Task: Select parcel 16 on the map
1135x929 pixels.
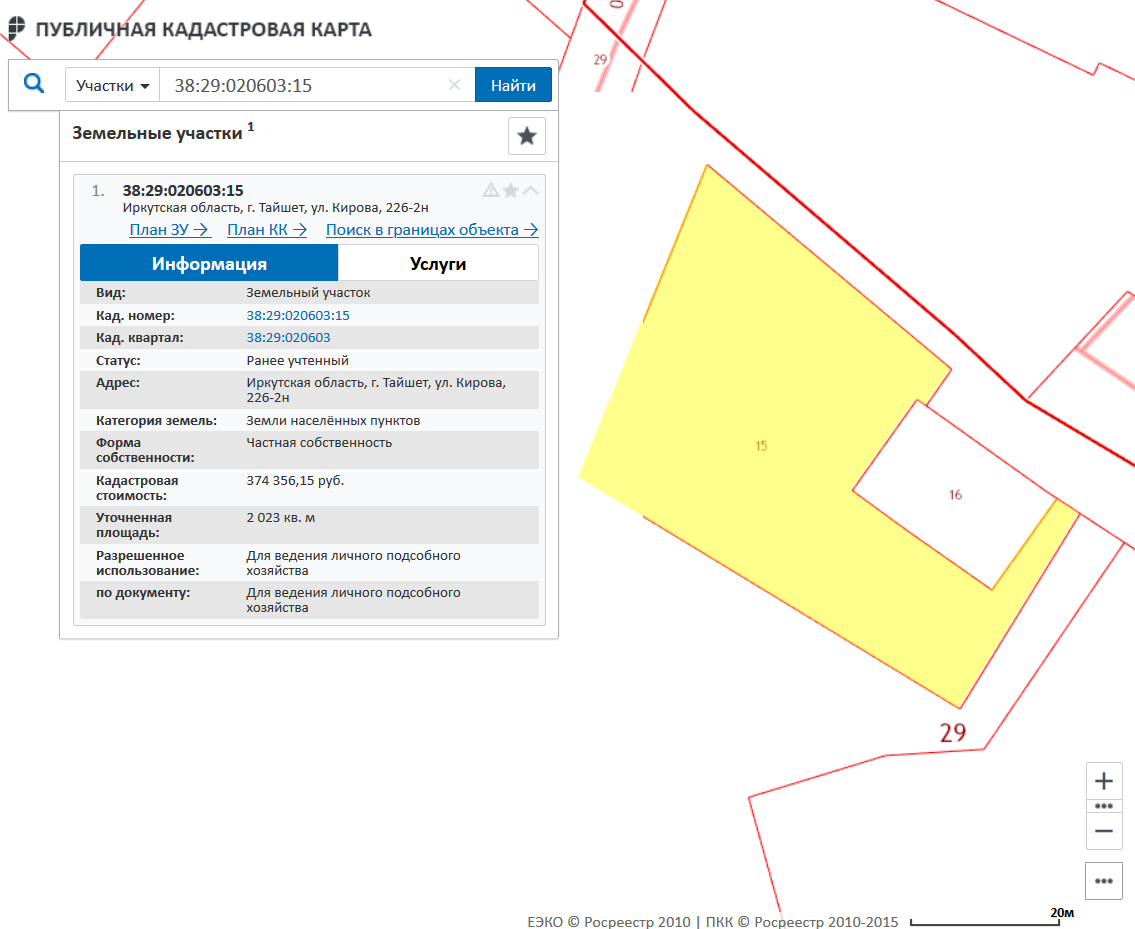Action: pyautogui.click(x=955, y=495)
